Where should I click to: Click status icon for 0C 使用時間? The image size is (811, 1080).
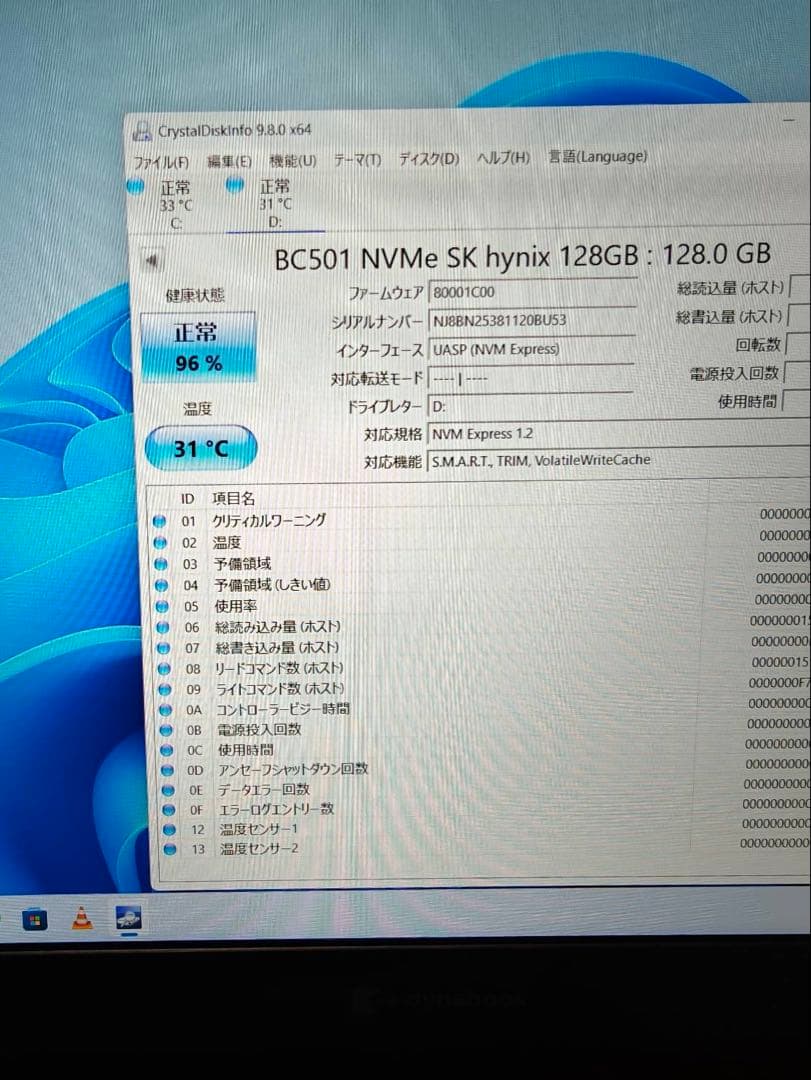(x=167, y=749)
